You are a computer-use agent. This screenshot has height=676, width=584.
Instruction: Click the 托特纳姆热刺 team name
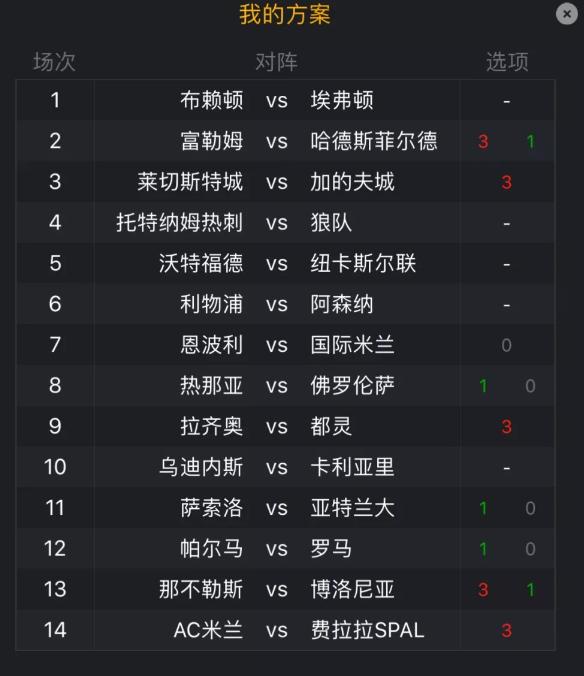click(x=179, y=223)
